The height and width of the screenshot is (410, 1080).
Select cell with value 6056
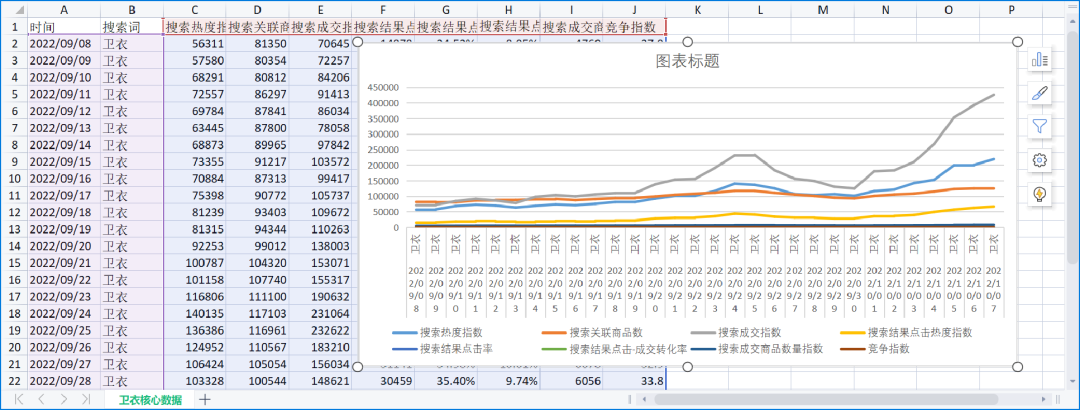(x=571, y=380)
